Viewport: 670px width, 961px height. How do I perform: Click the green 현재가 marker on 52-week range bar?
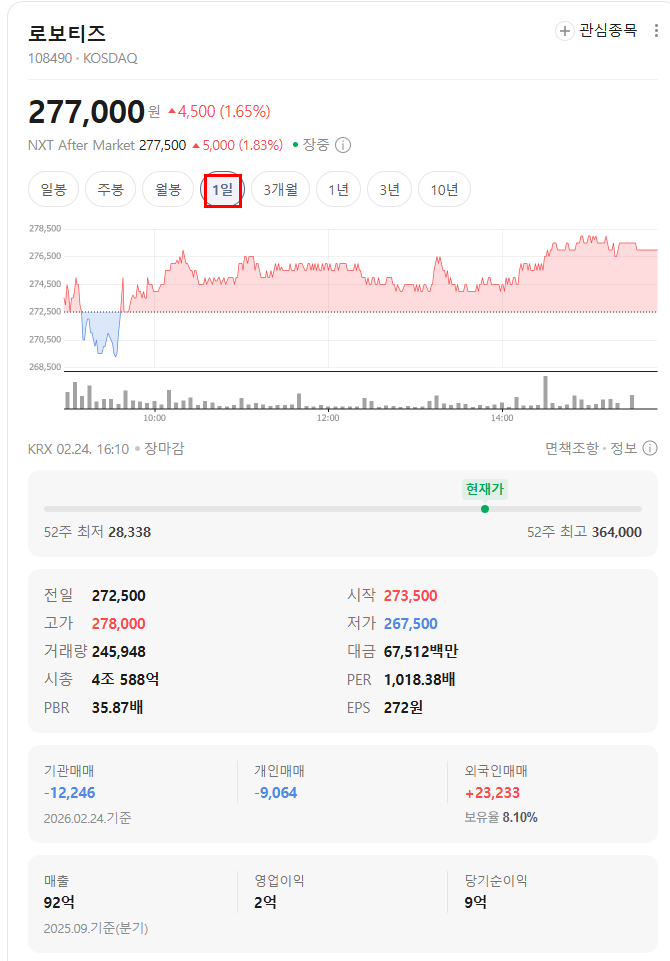pos(485,509)
